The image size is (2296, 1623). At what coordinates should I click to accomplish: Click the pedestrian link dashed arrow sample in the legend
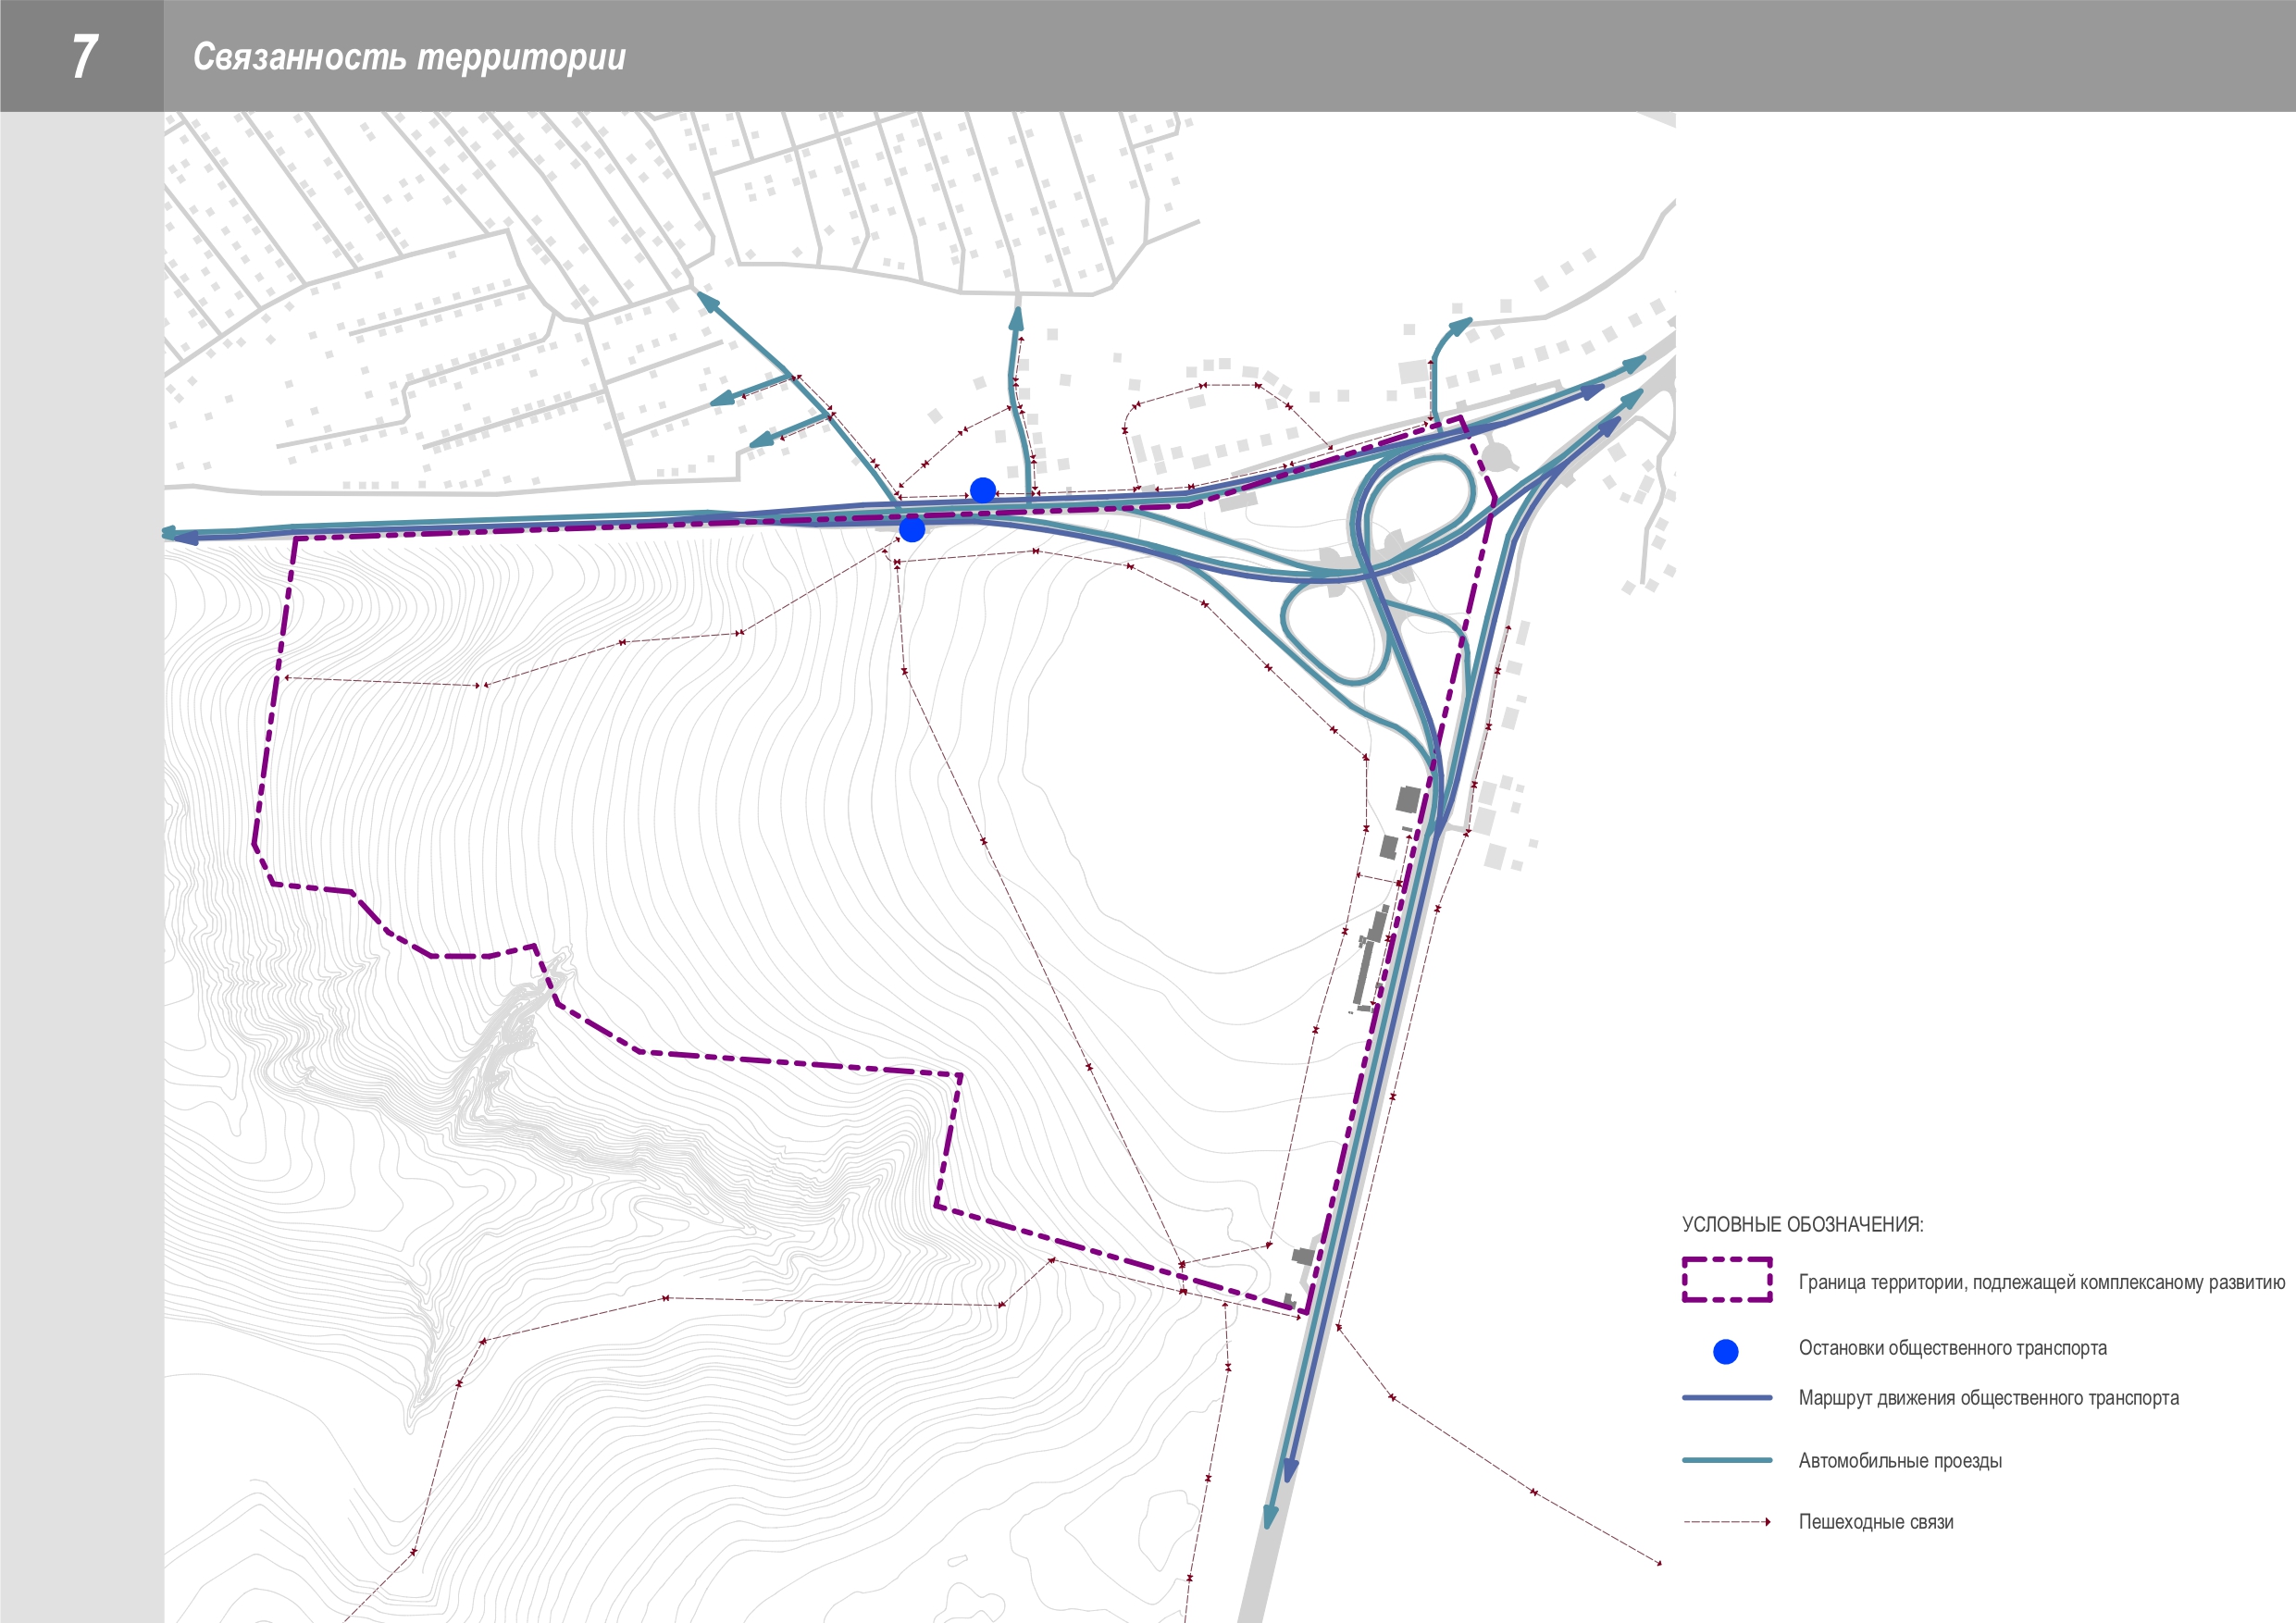click(1727, 1521)
